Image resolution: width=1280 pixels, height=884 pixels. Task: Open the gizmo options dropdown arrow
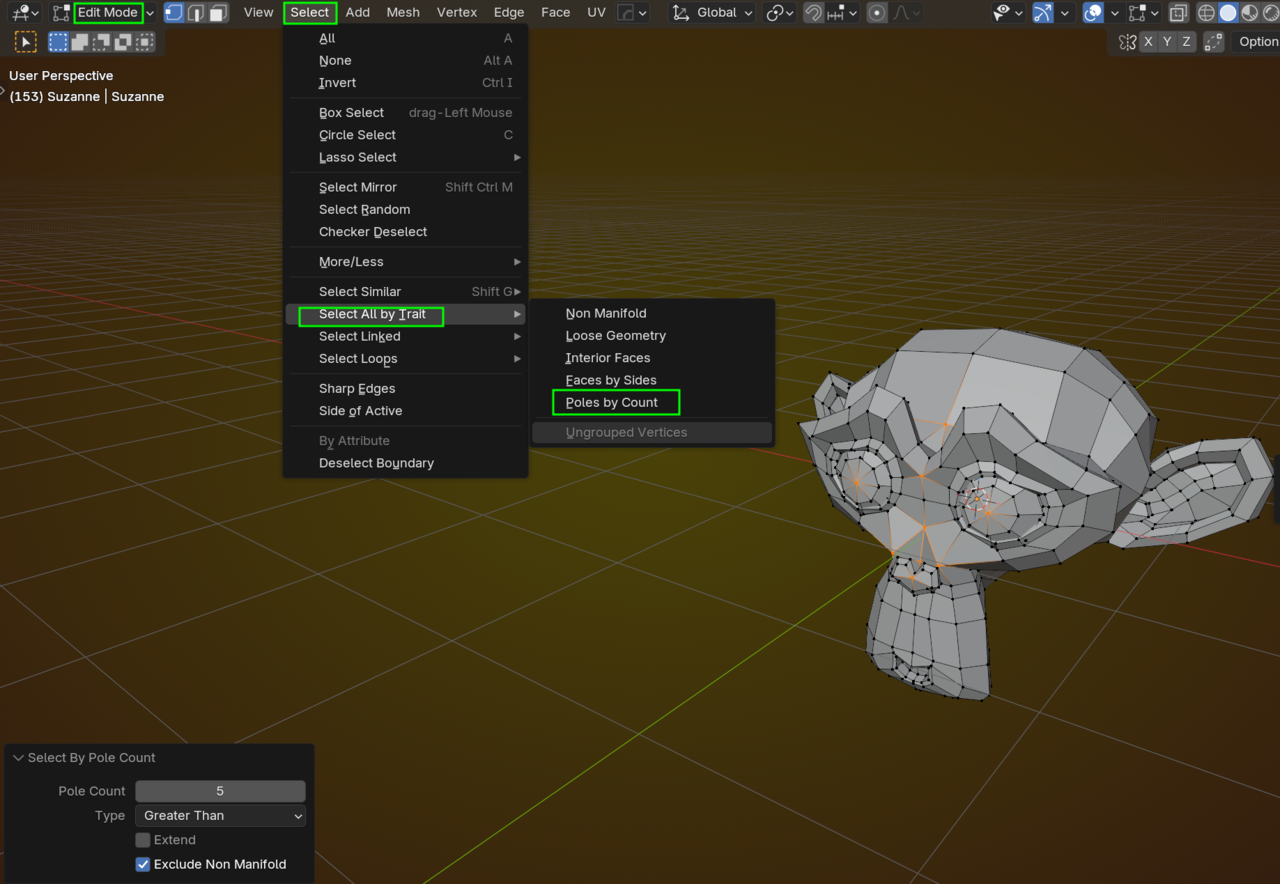[x=1064, y=13]
